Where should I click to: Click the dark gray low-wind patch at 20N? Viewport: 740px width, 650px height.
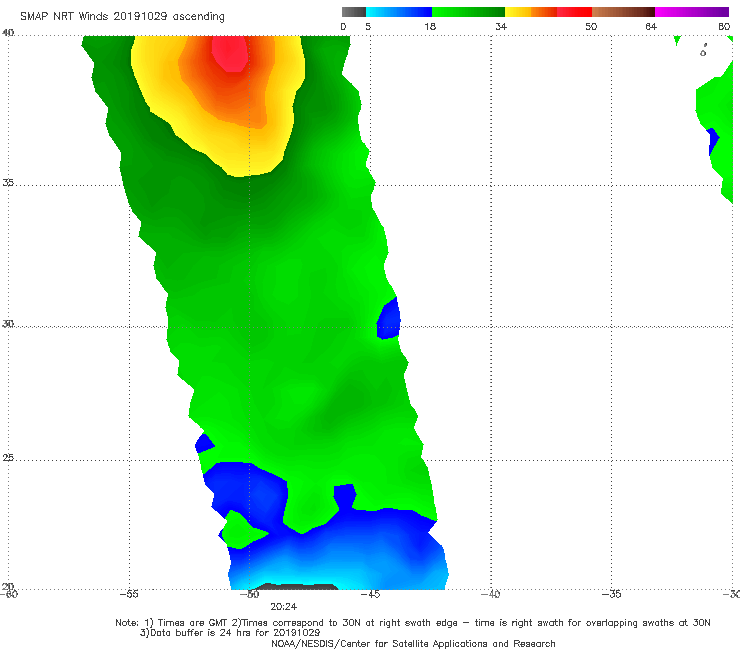point(298,587)
